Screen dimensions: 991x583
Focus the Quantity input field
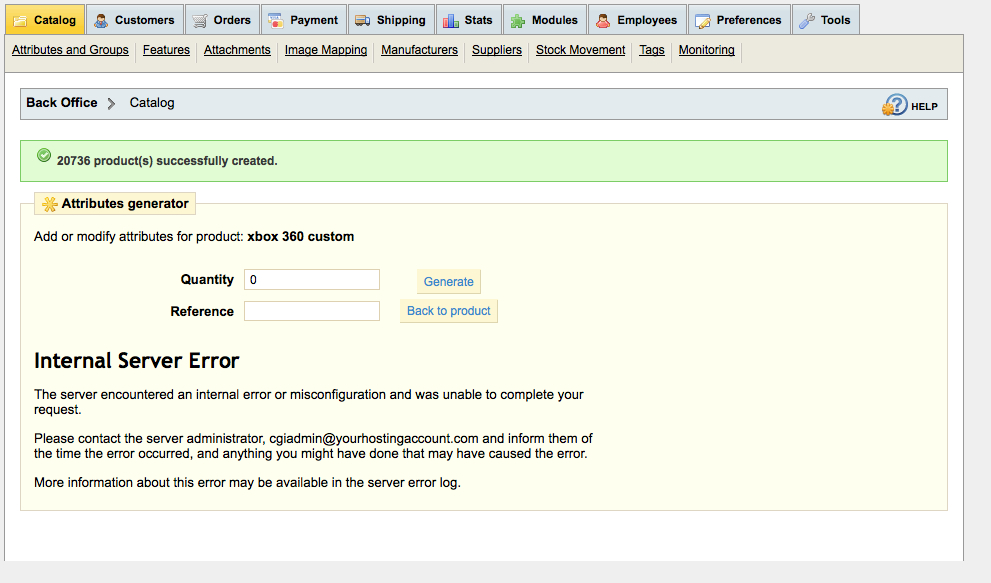coord(312,279)
